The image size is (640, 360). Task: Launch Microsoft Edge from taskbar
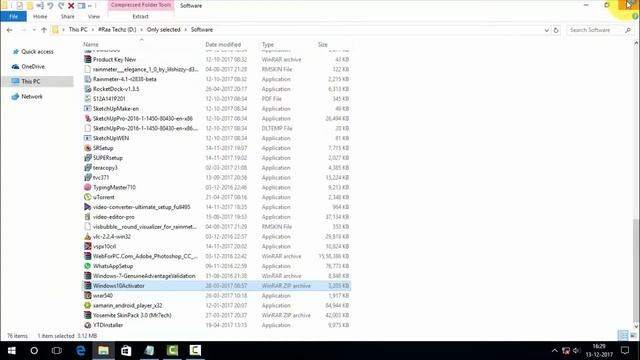[80, 351]
